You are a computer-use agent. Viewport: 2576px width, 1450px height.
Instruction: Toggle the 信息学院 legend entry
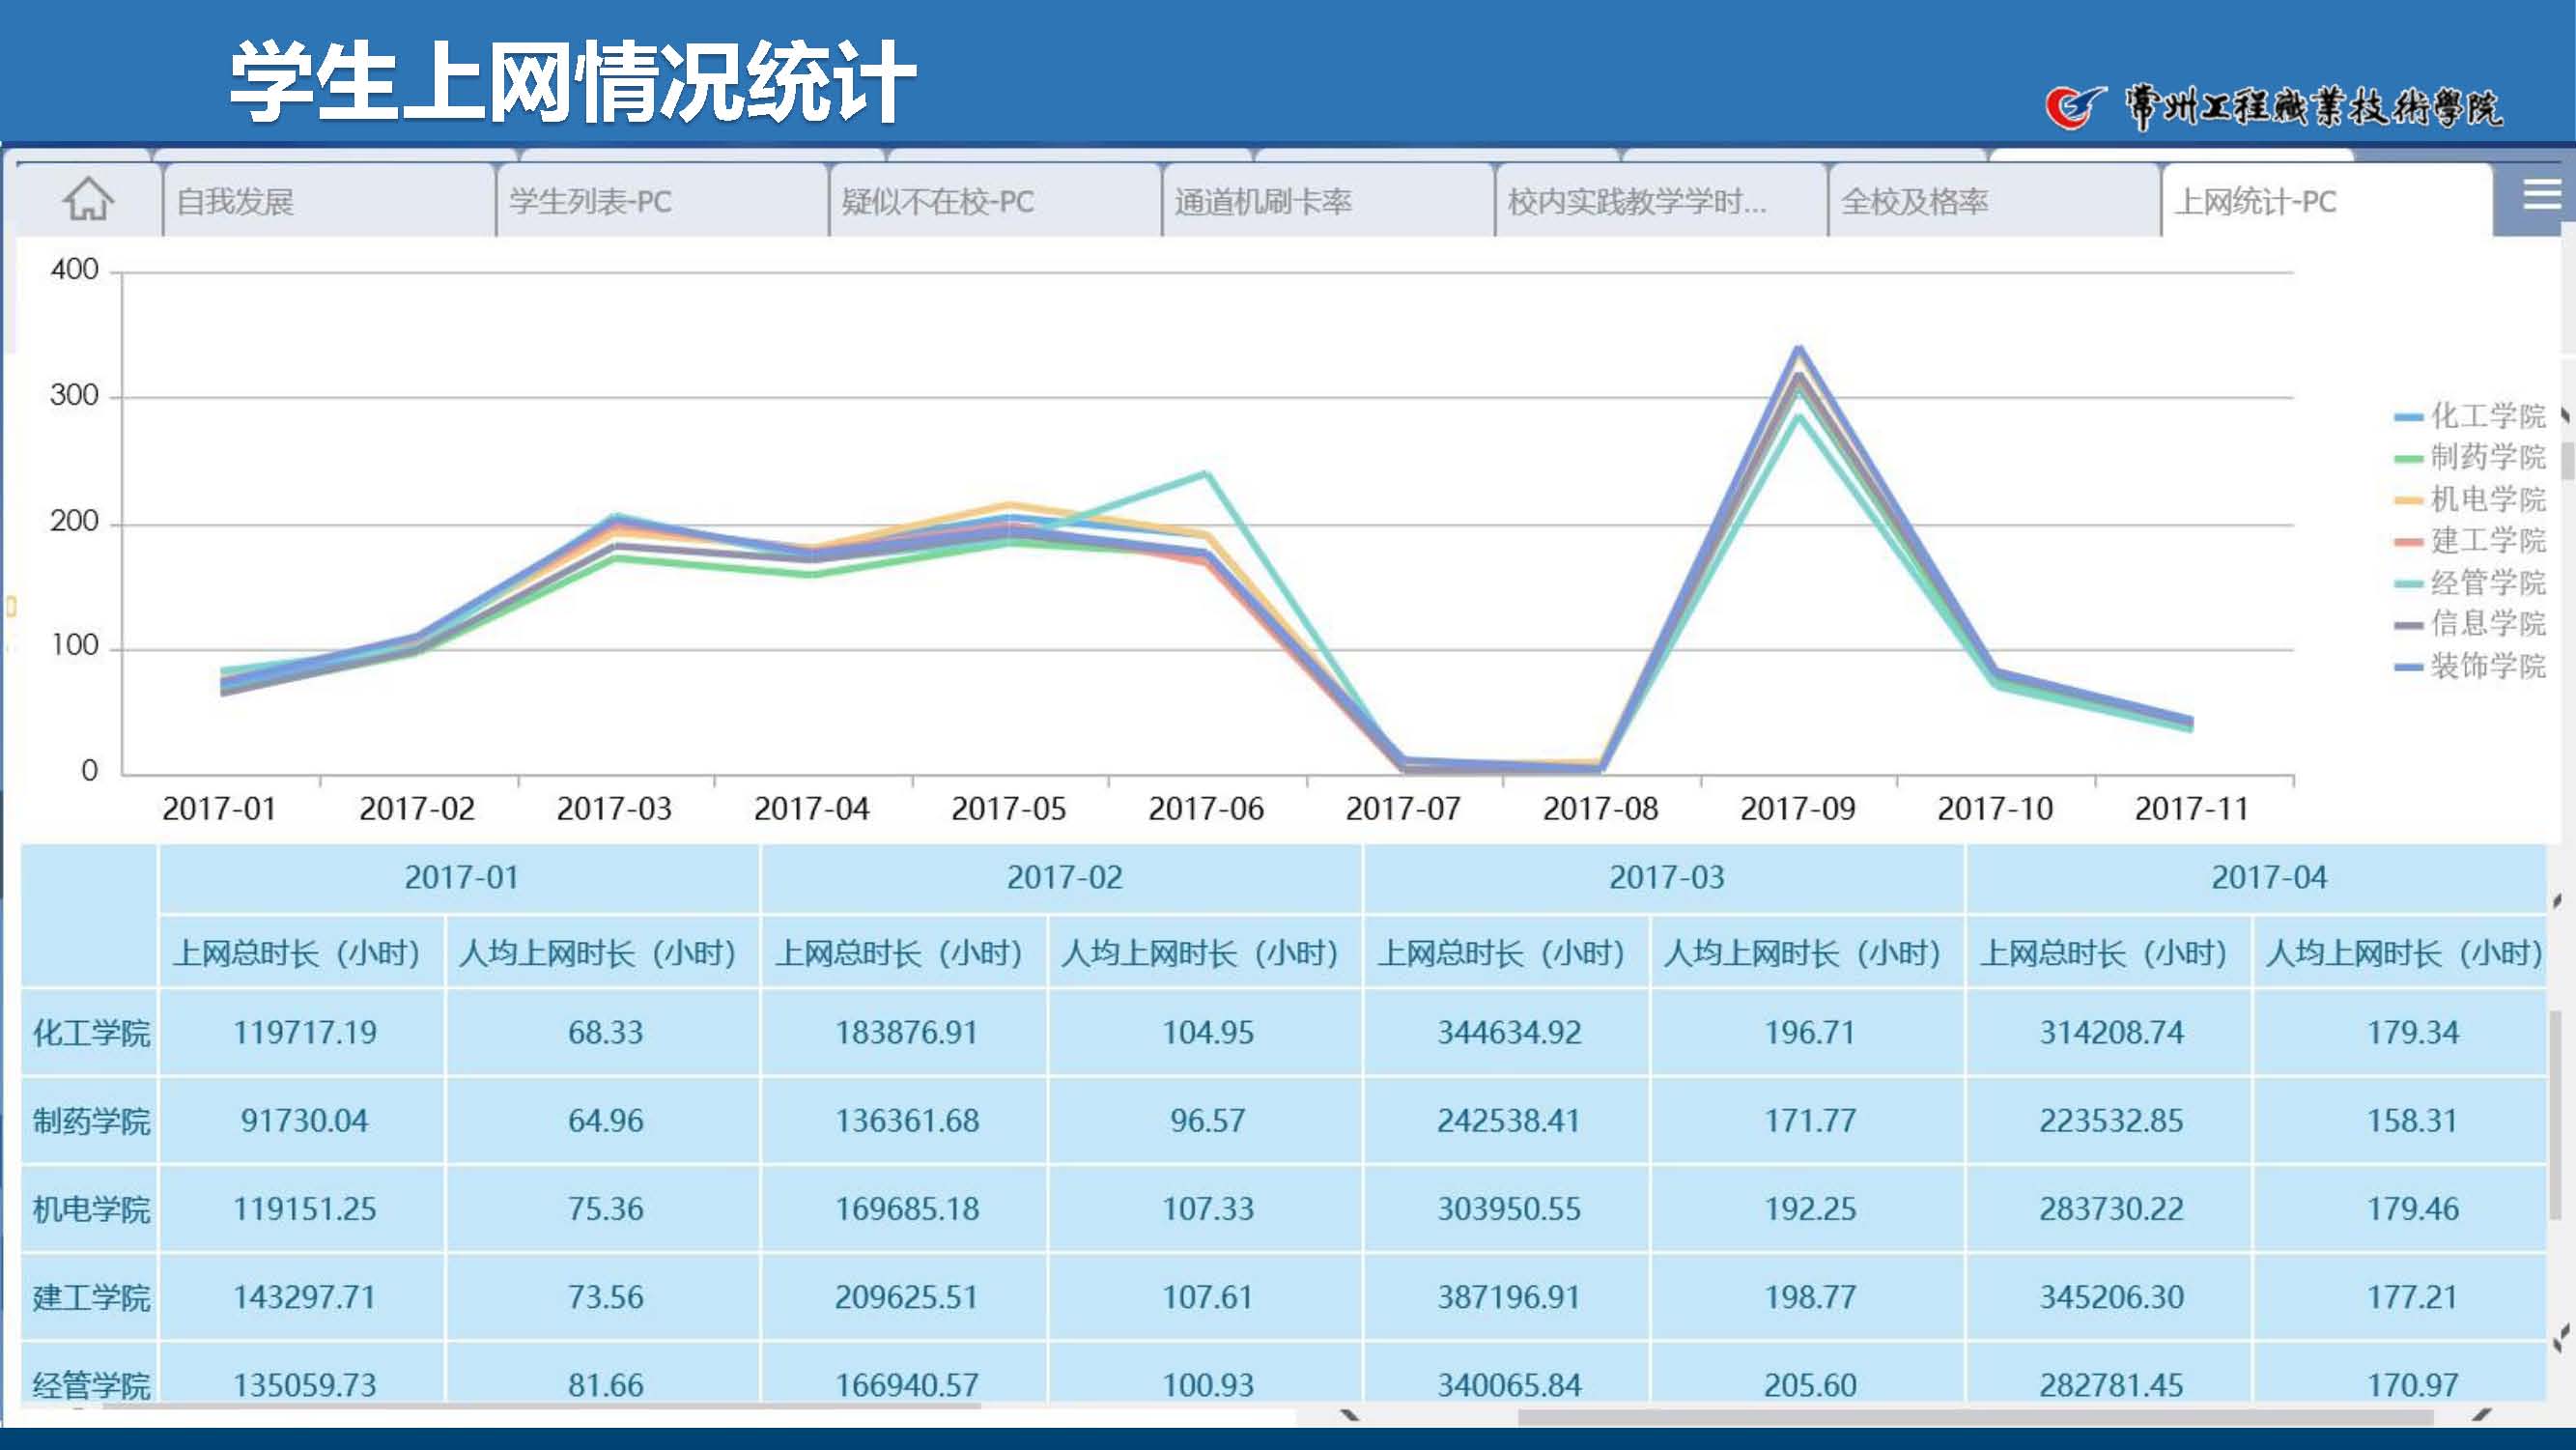[x=2487, y=624]
